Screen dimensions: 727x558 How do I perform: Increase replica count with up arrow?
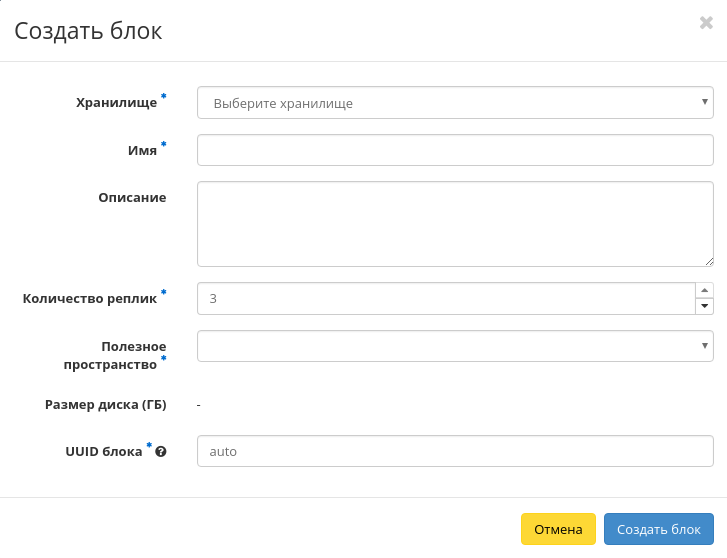pos(705,290)
